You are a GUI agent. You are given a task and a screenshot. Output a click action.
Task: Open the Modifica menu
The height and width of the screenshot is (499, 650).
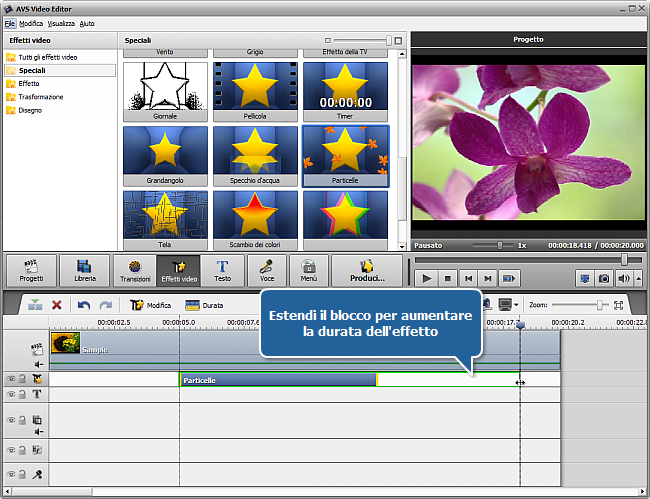point(31,22)
